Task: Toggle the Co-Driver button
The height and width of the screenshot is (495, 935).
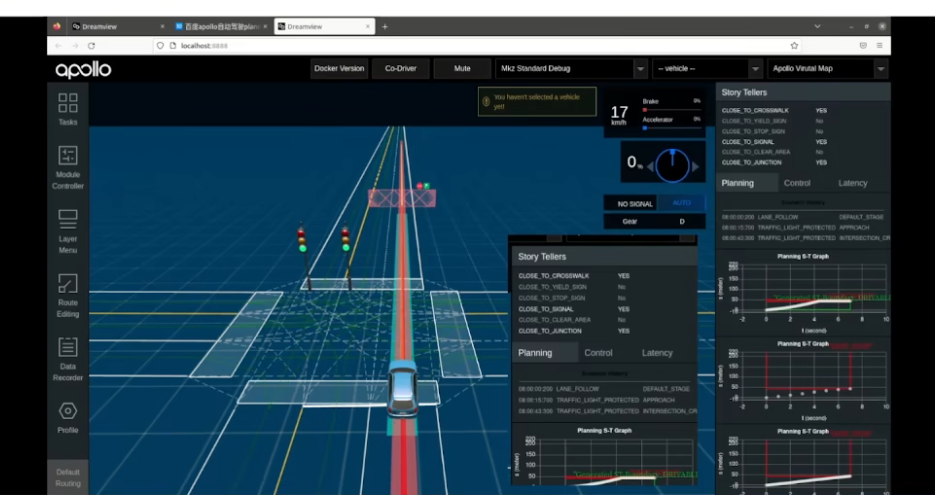Action: [401, 69]
